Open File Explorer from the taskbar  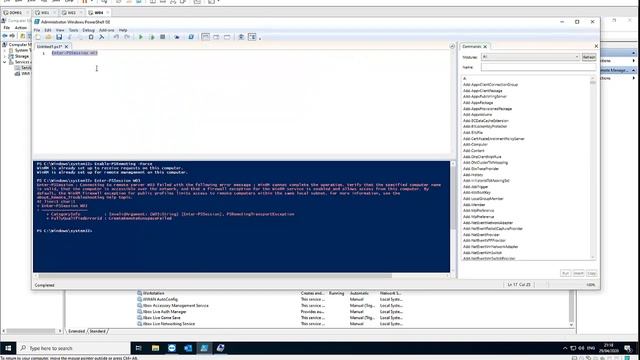pyautogui.click(x=155, y=348)
